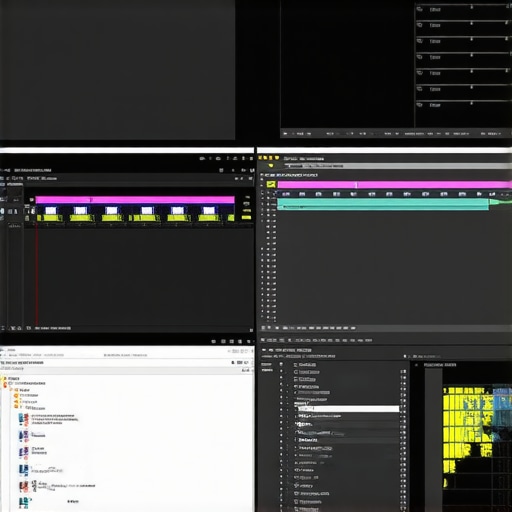Click bottom slider handle in top-right panel
The width and height of the screenshot is (512, 512).
coord(471,103)
